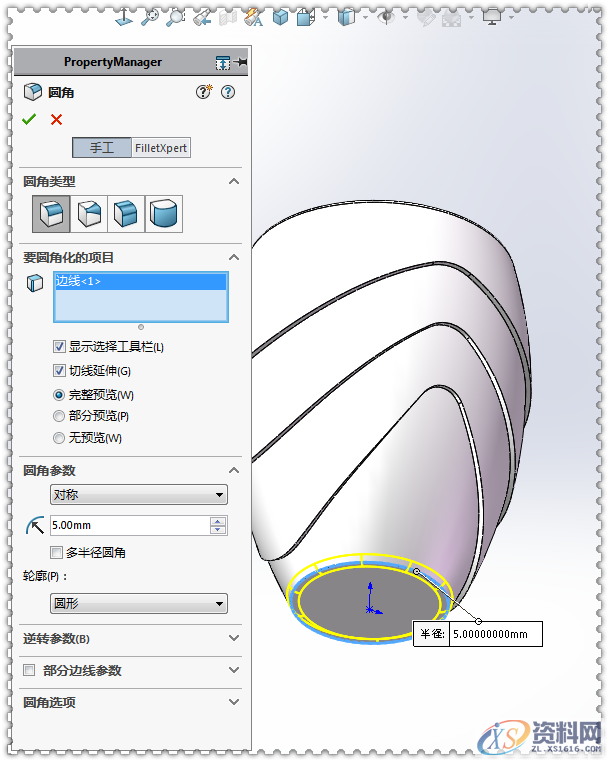This screenshot has width=609, height=762.
Task: Collapse 圆角参数 section
Action: tap(234, 470)
